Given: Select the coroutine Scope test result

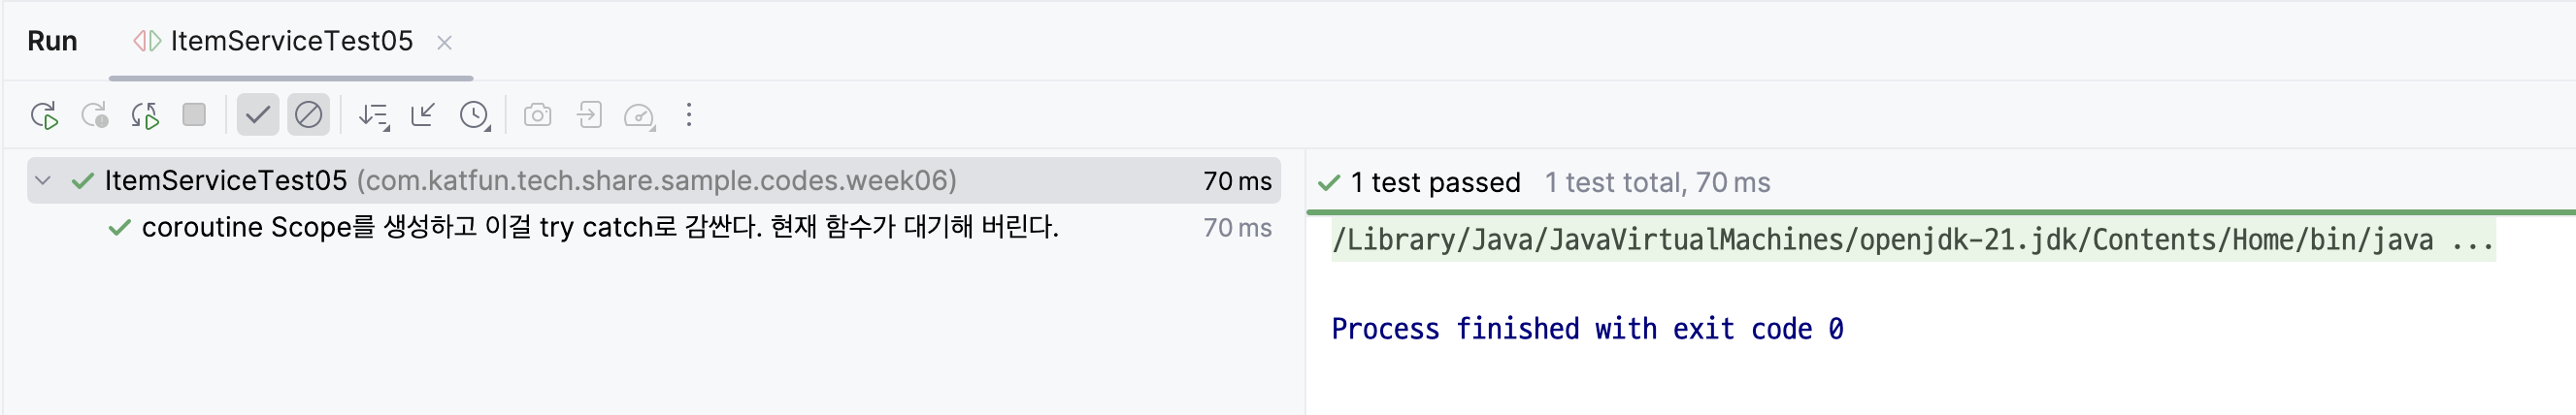Looking at the screenshot, I should [600, 228].
